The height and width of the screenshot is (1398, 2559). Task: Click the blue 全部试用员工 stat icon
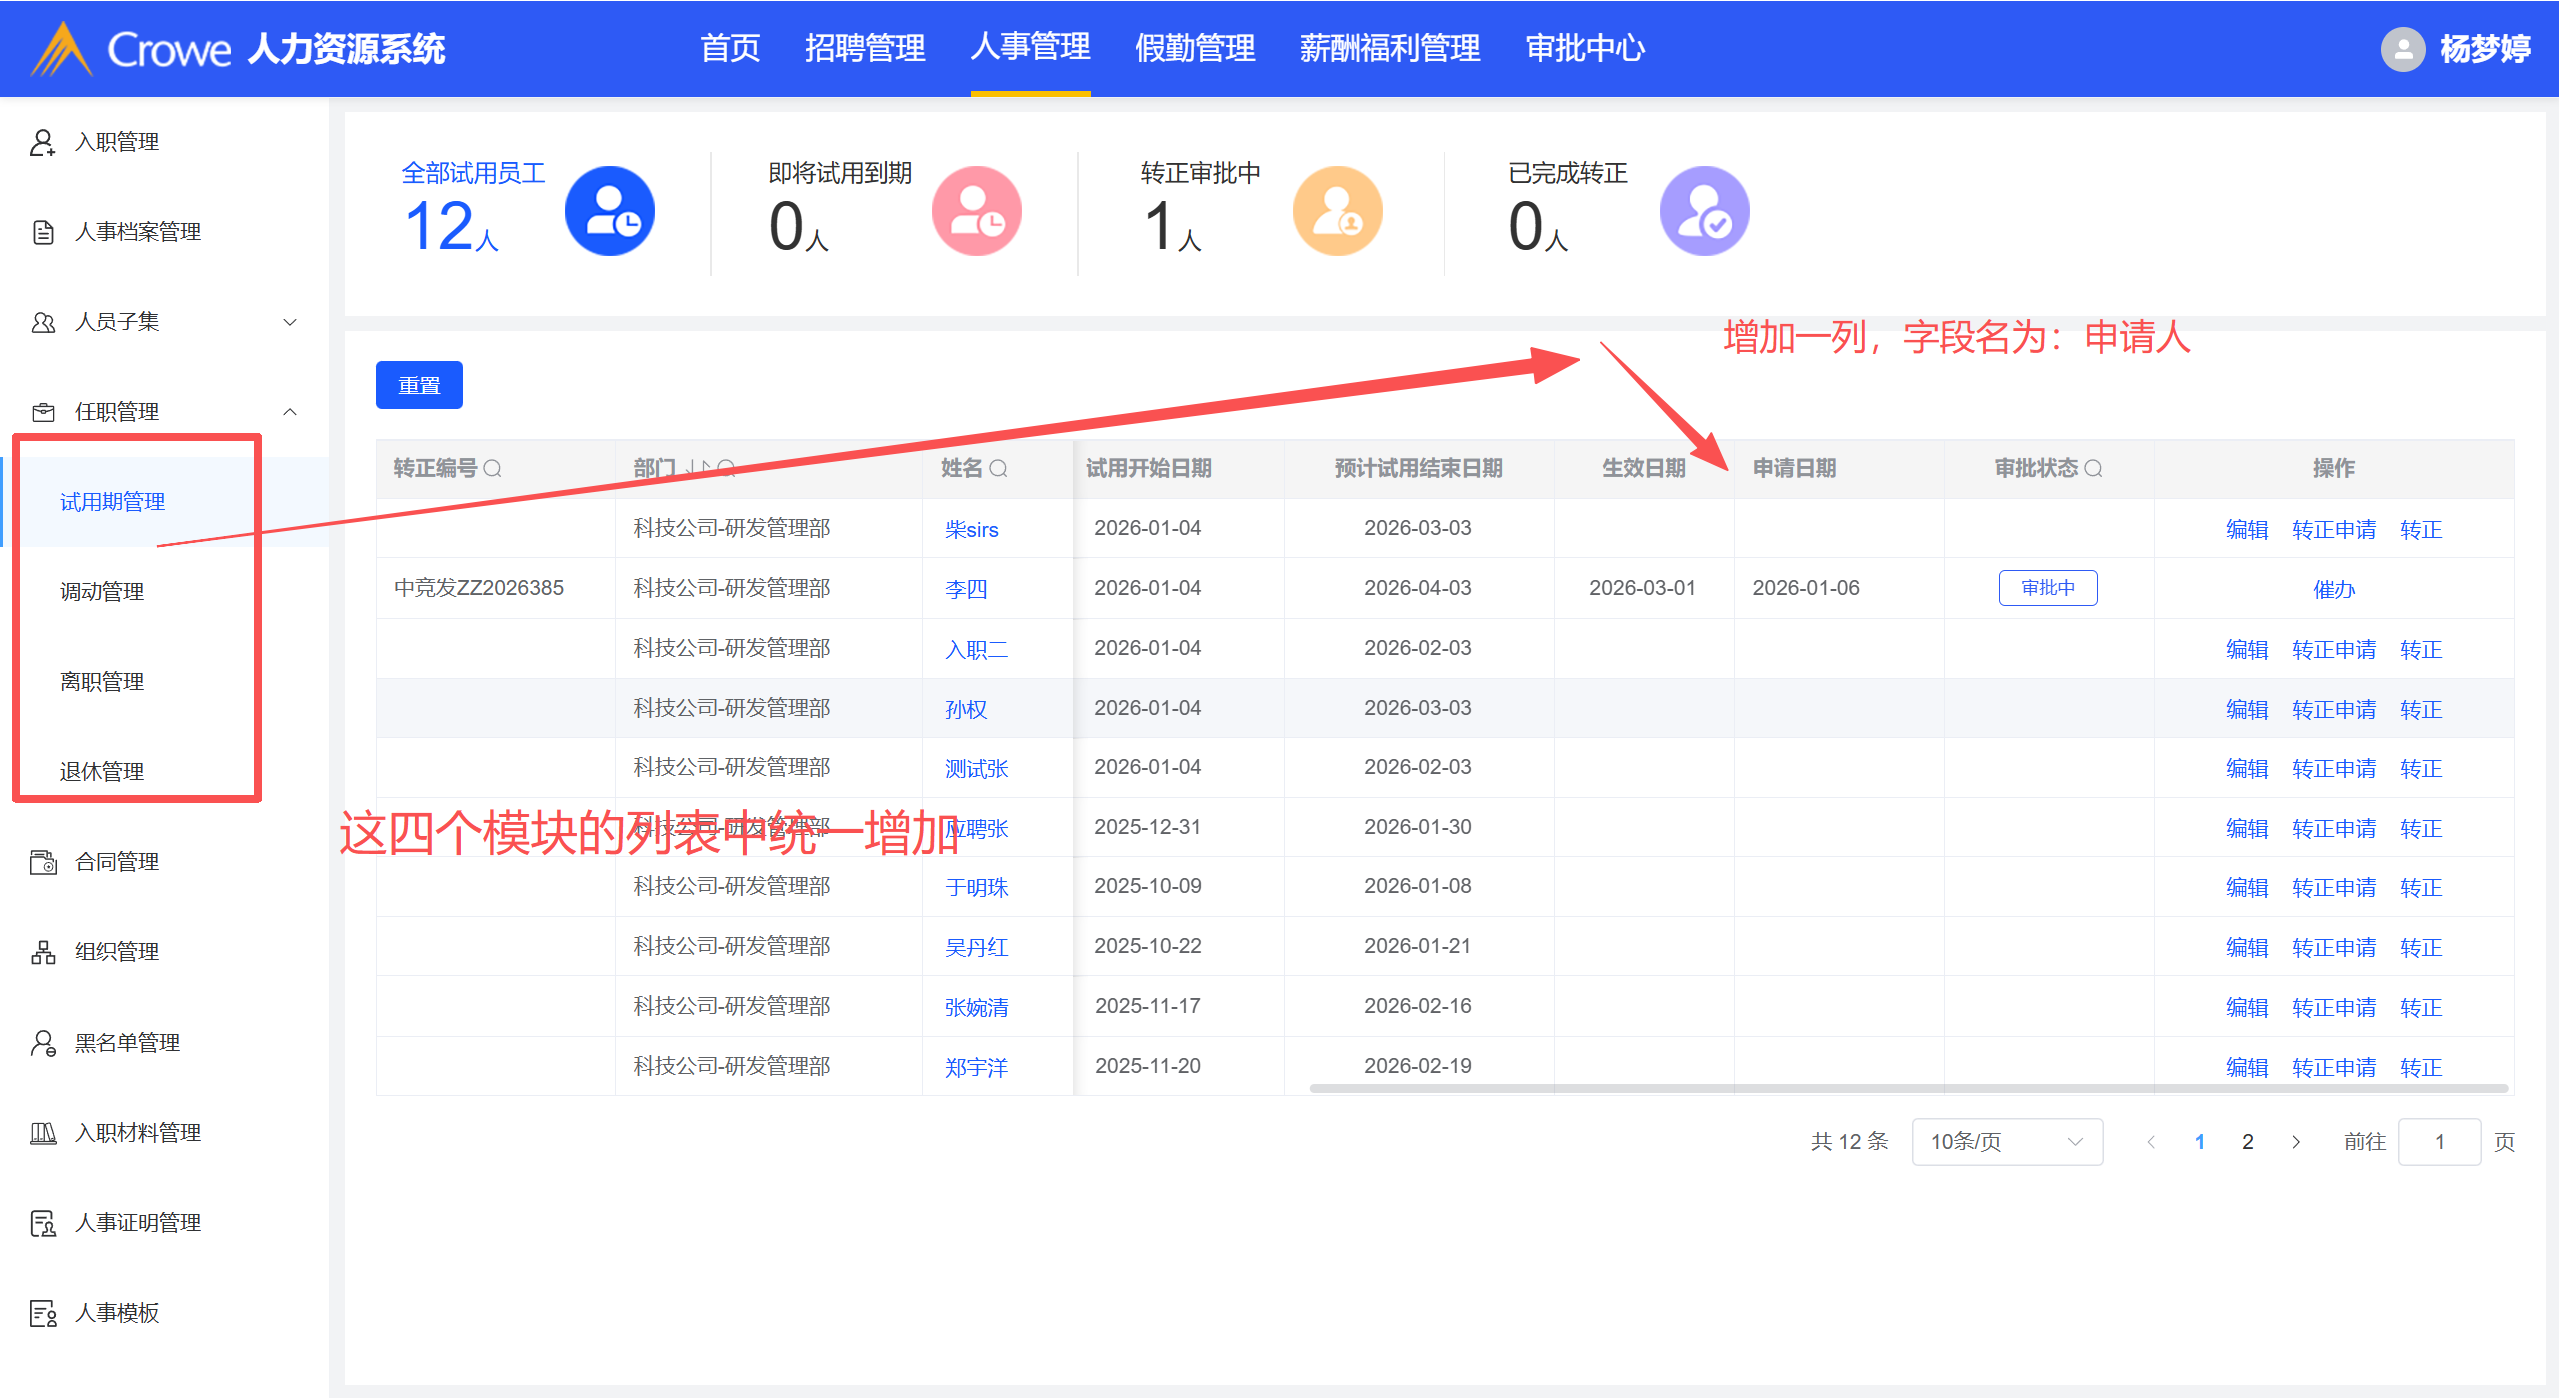609,211
